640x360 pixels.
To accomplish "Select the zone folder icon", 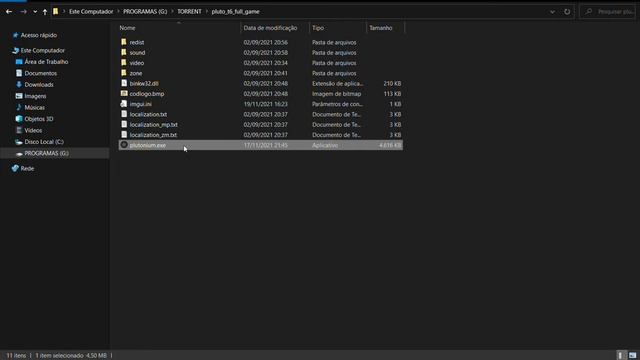I will click(x=124, y=73).
